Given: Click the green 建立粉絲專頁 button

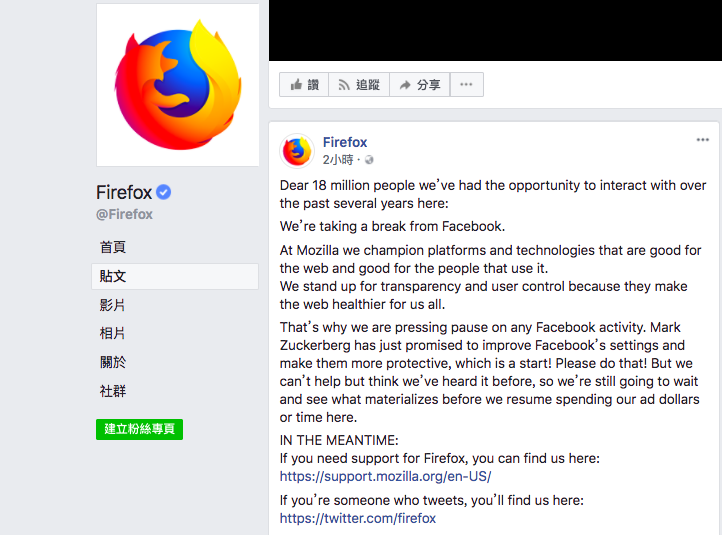Looking at the screenshot, I should click(x=140, y=429).
